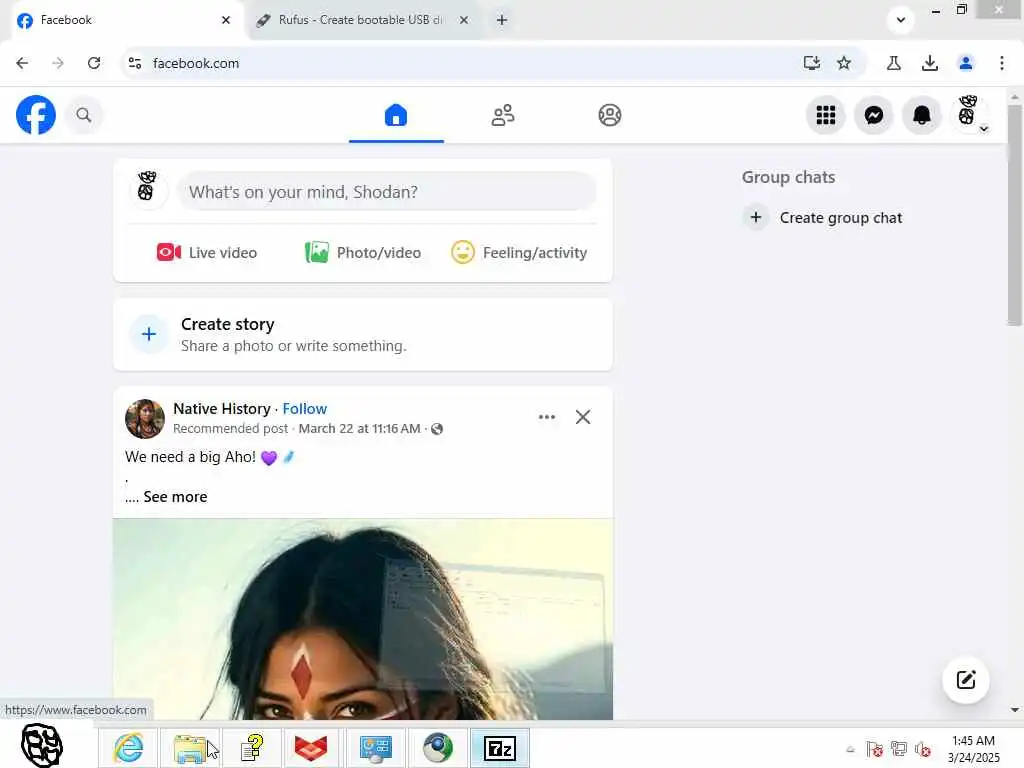Image resolution: width=1024 pixels, height=768 pixels.
Task: Click the new message compose floating button
Action: point(966,680)
